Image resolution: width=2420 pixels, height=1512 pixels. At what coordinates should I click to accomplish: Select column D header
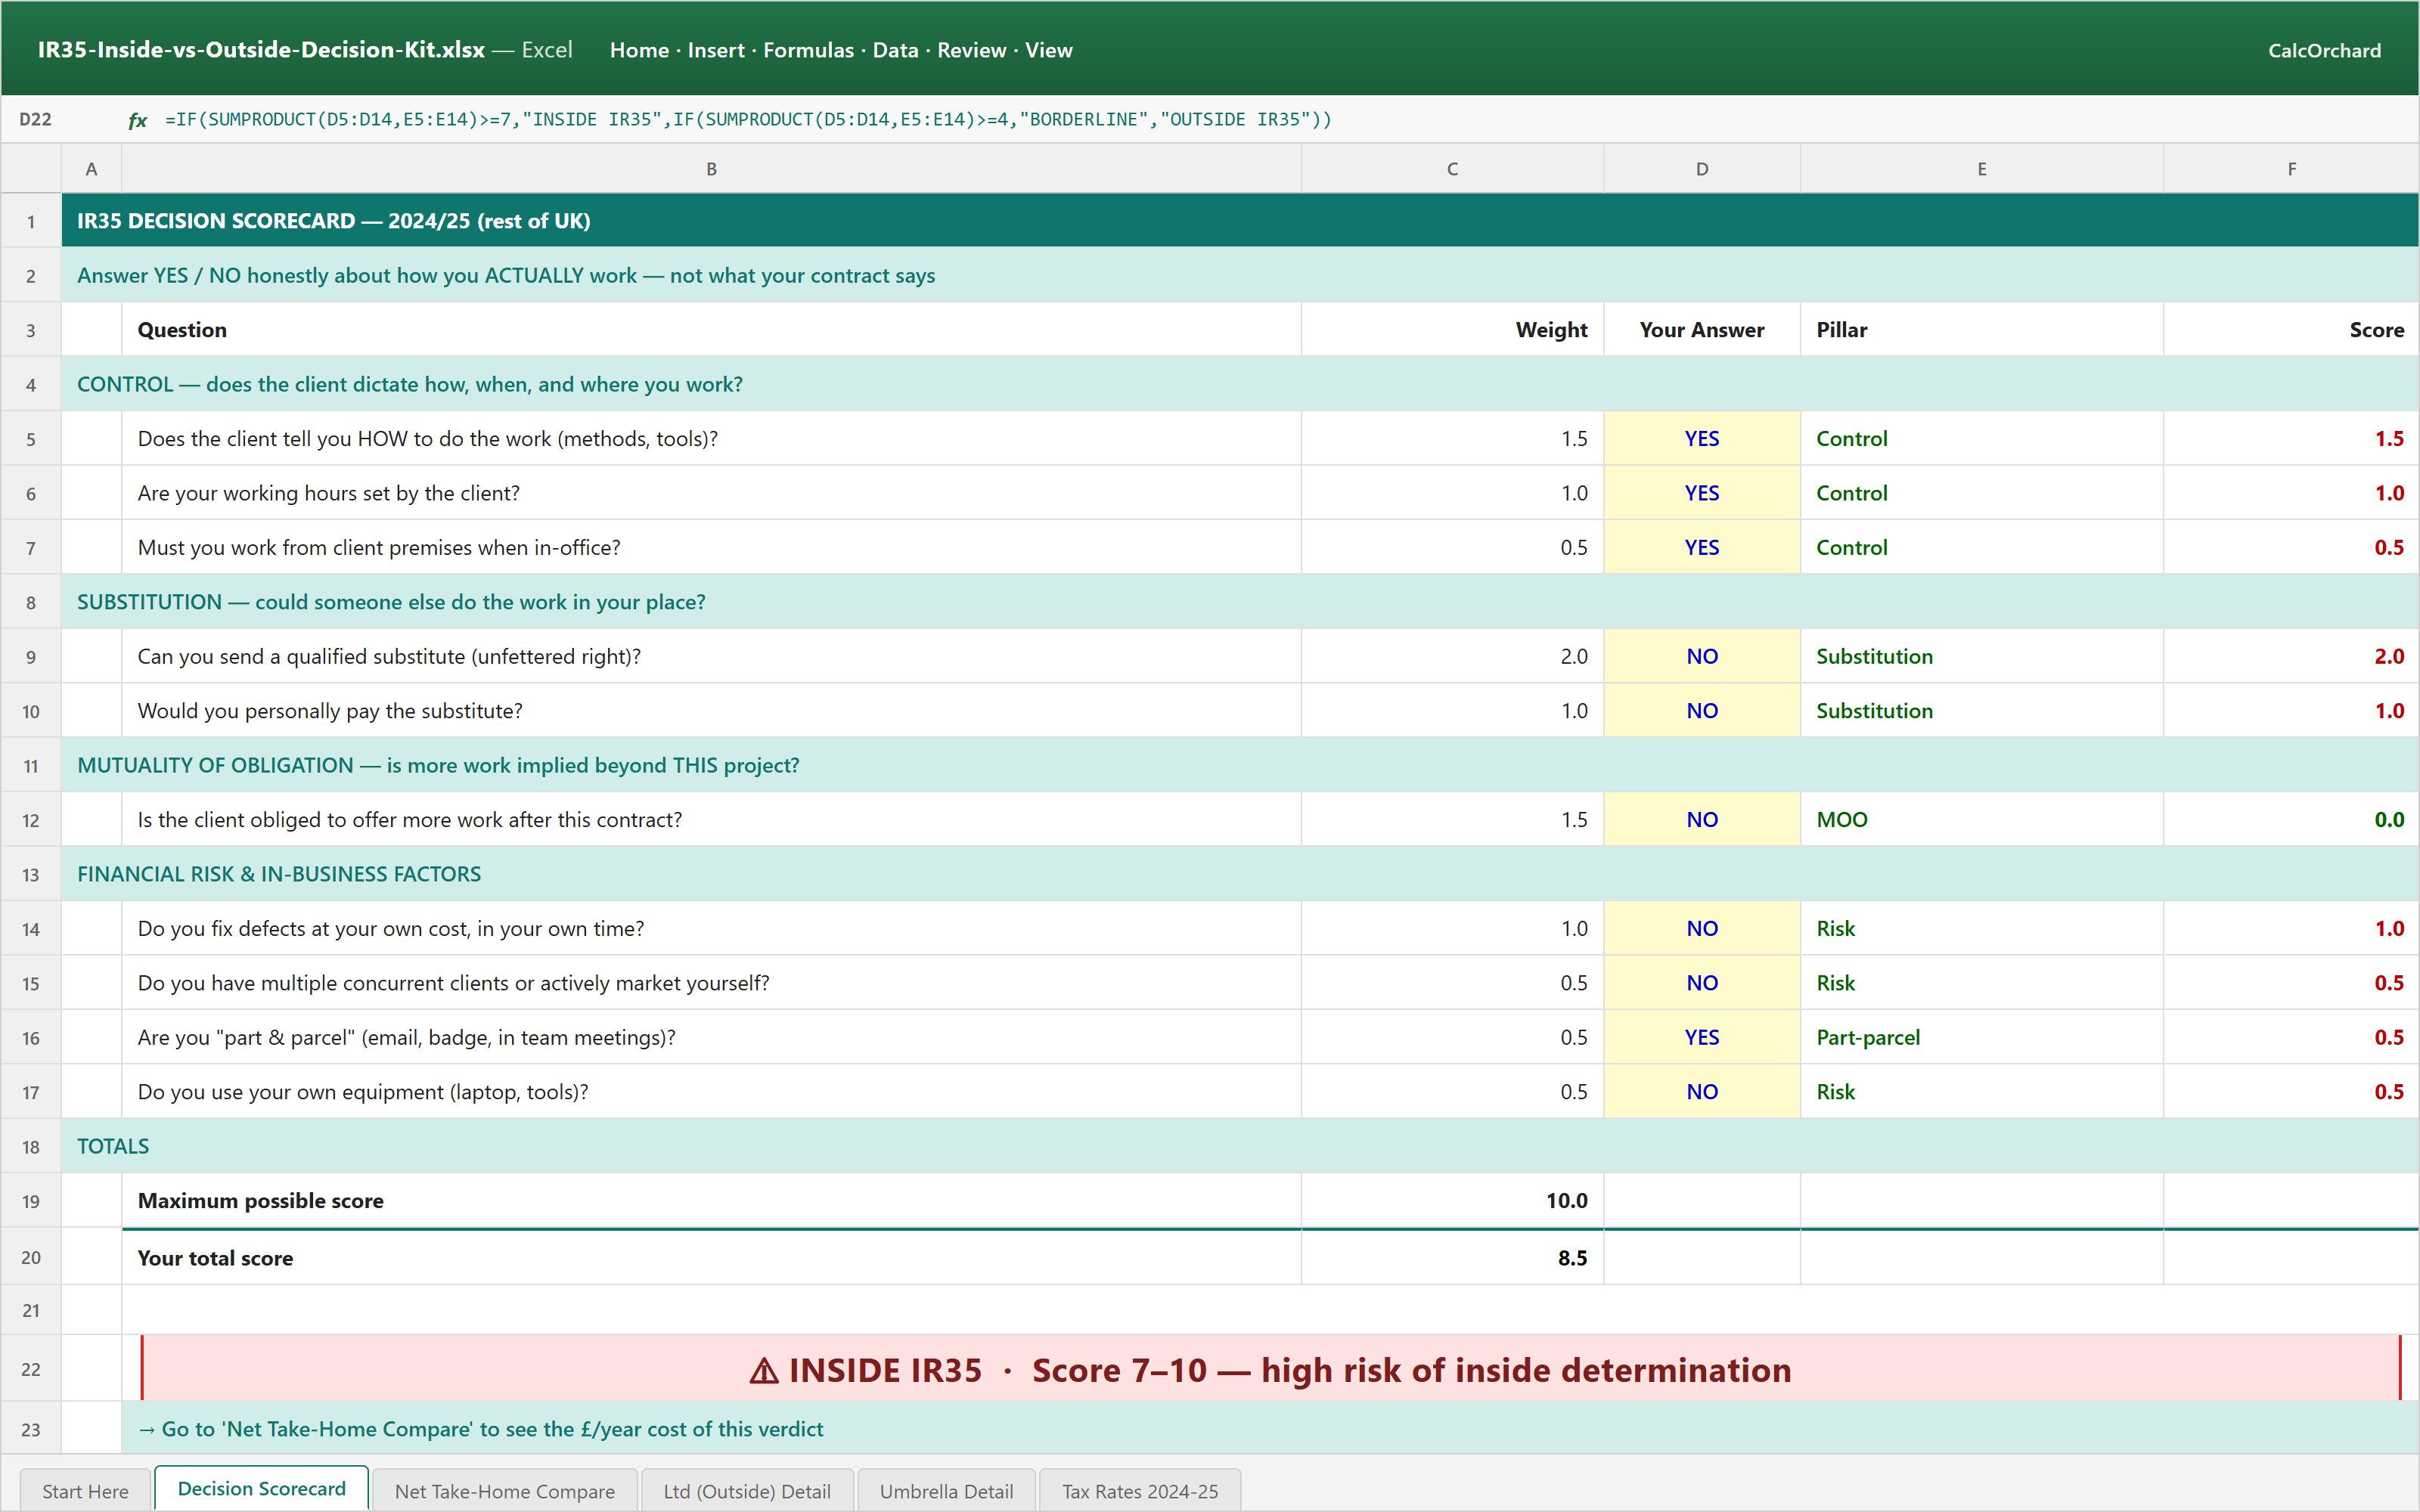pos(1702,169)
